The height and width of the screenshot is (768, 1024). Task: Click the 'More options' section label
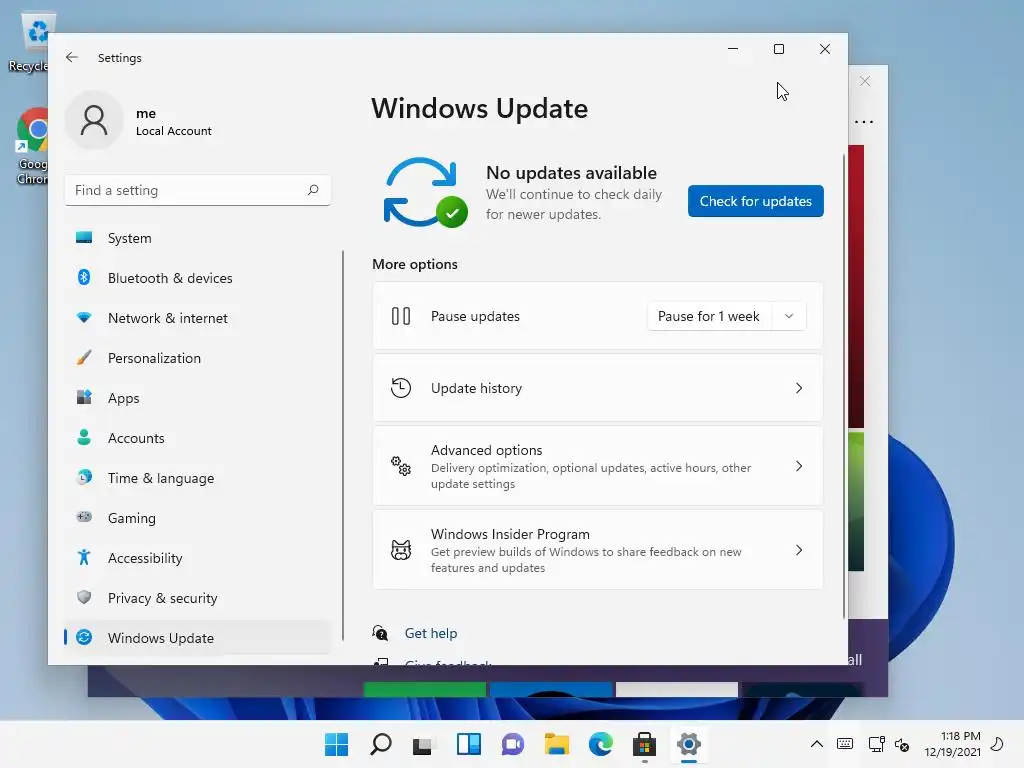(x=415, y=264)
